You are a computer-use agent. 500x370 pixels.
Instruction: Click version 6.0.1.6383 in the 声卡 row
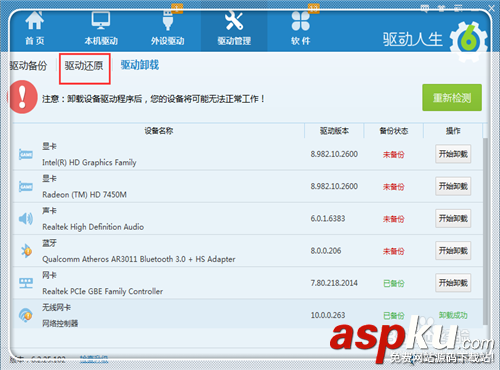coord(328,219)
